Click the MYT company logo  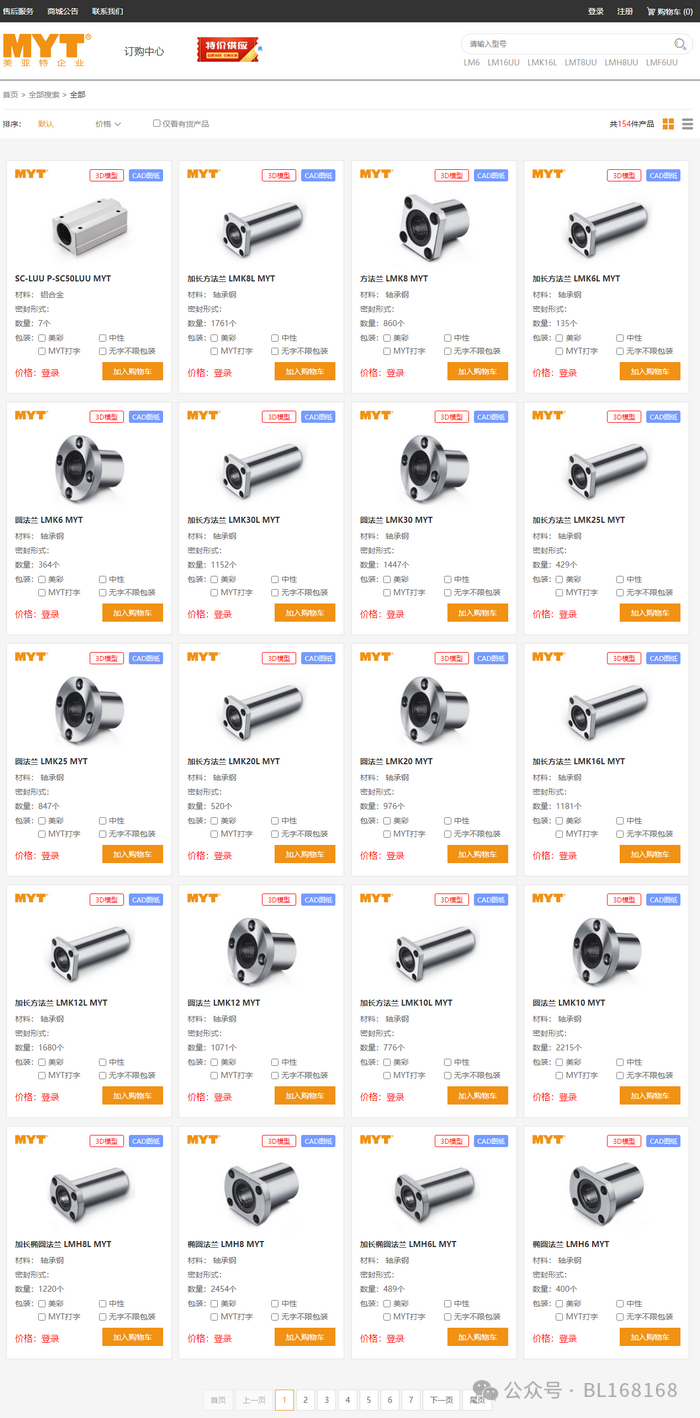[47, 50]
